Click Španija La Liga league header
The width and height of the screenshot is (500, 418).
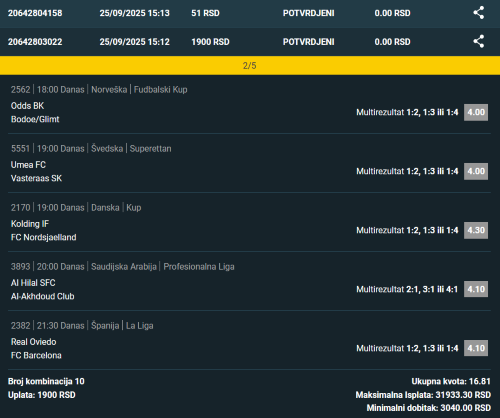(x=122, y=325)
